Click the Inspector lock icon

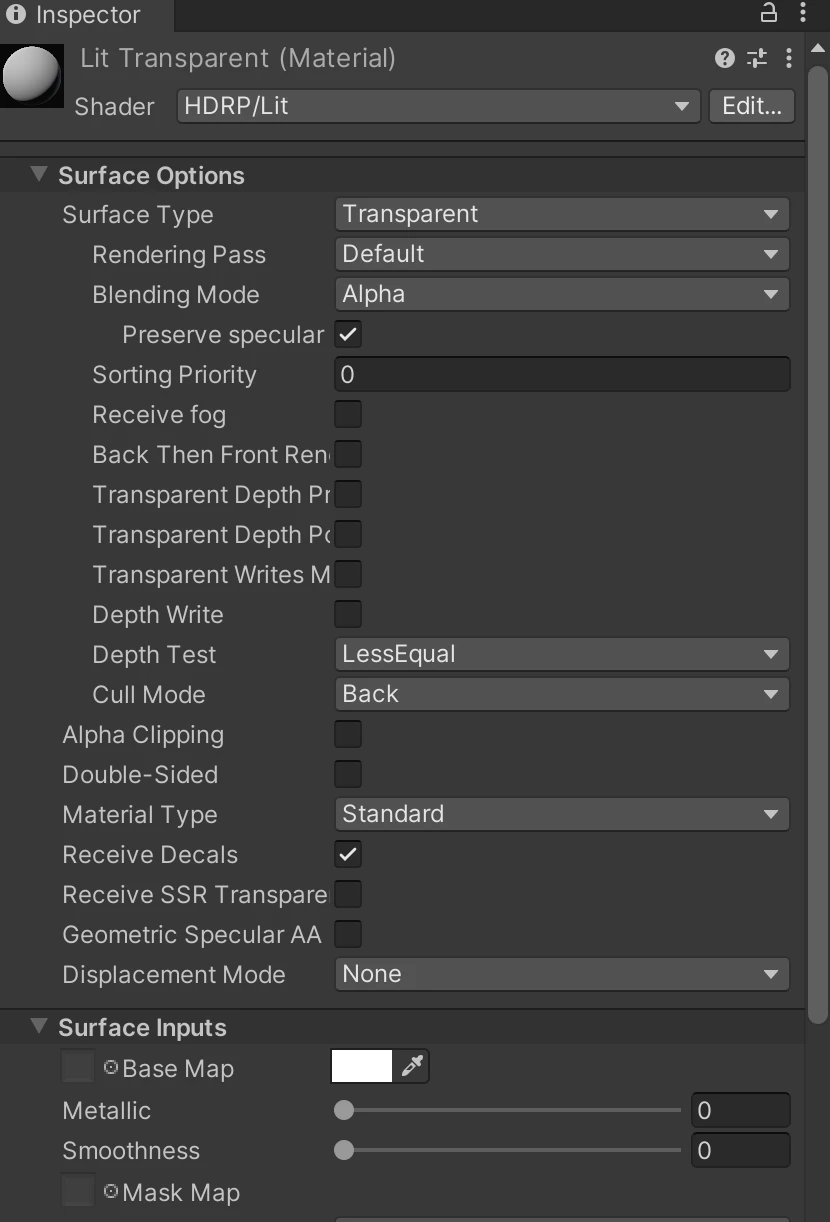pyautogui.click(x=769, y=12)
